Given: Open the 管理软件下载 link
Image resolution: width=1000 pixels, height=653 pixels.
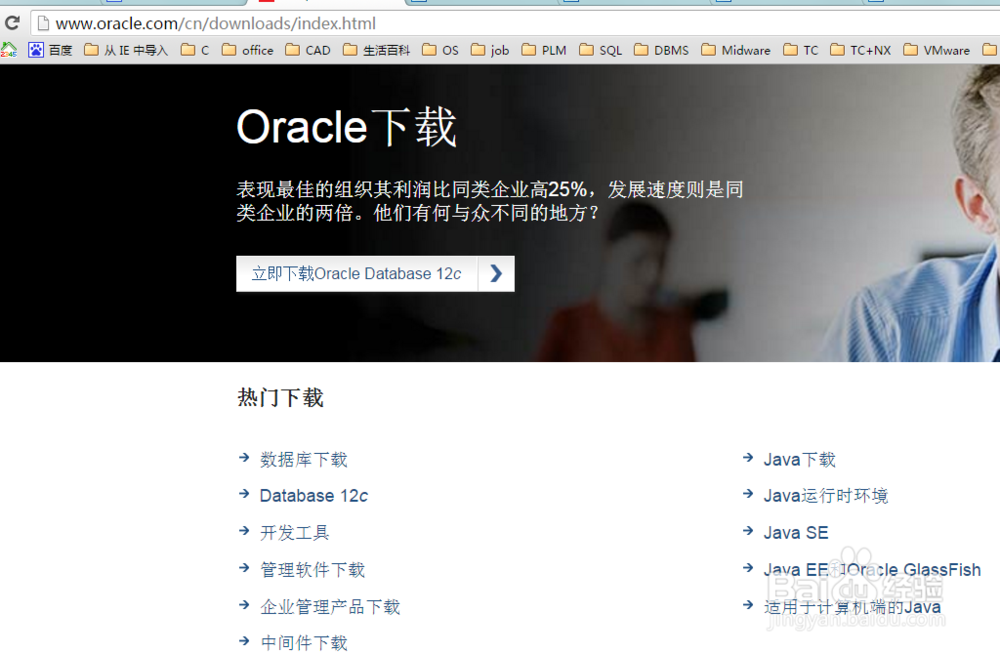Looking at the screenshot, I should pos(312,569).
